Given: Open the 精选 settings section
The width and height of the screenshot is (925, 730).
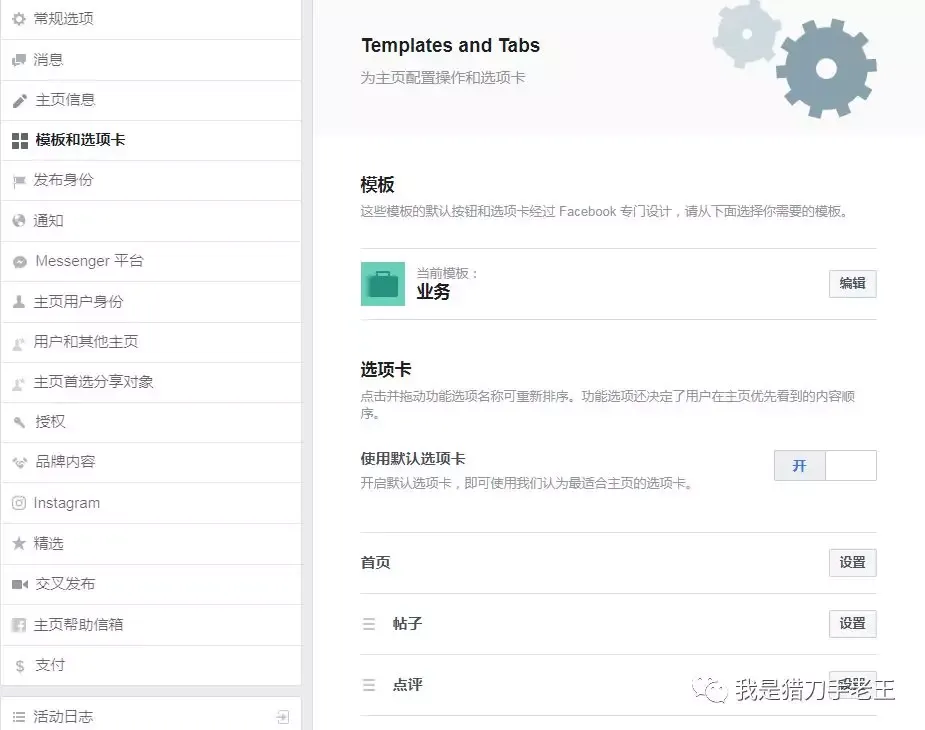Looking at the screenshot, I should (x=151, y=543).
